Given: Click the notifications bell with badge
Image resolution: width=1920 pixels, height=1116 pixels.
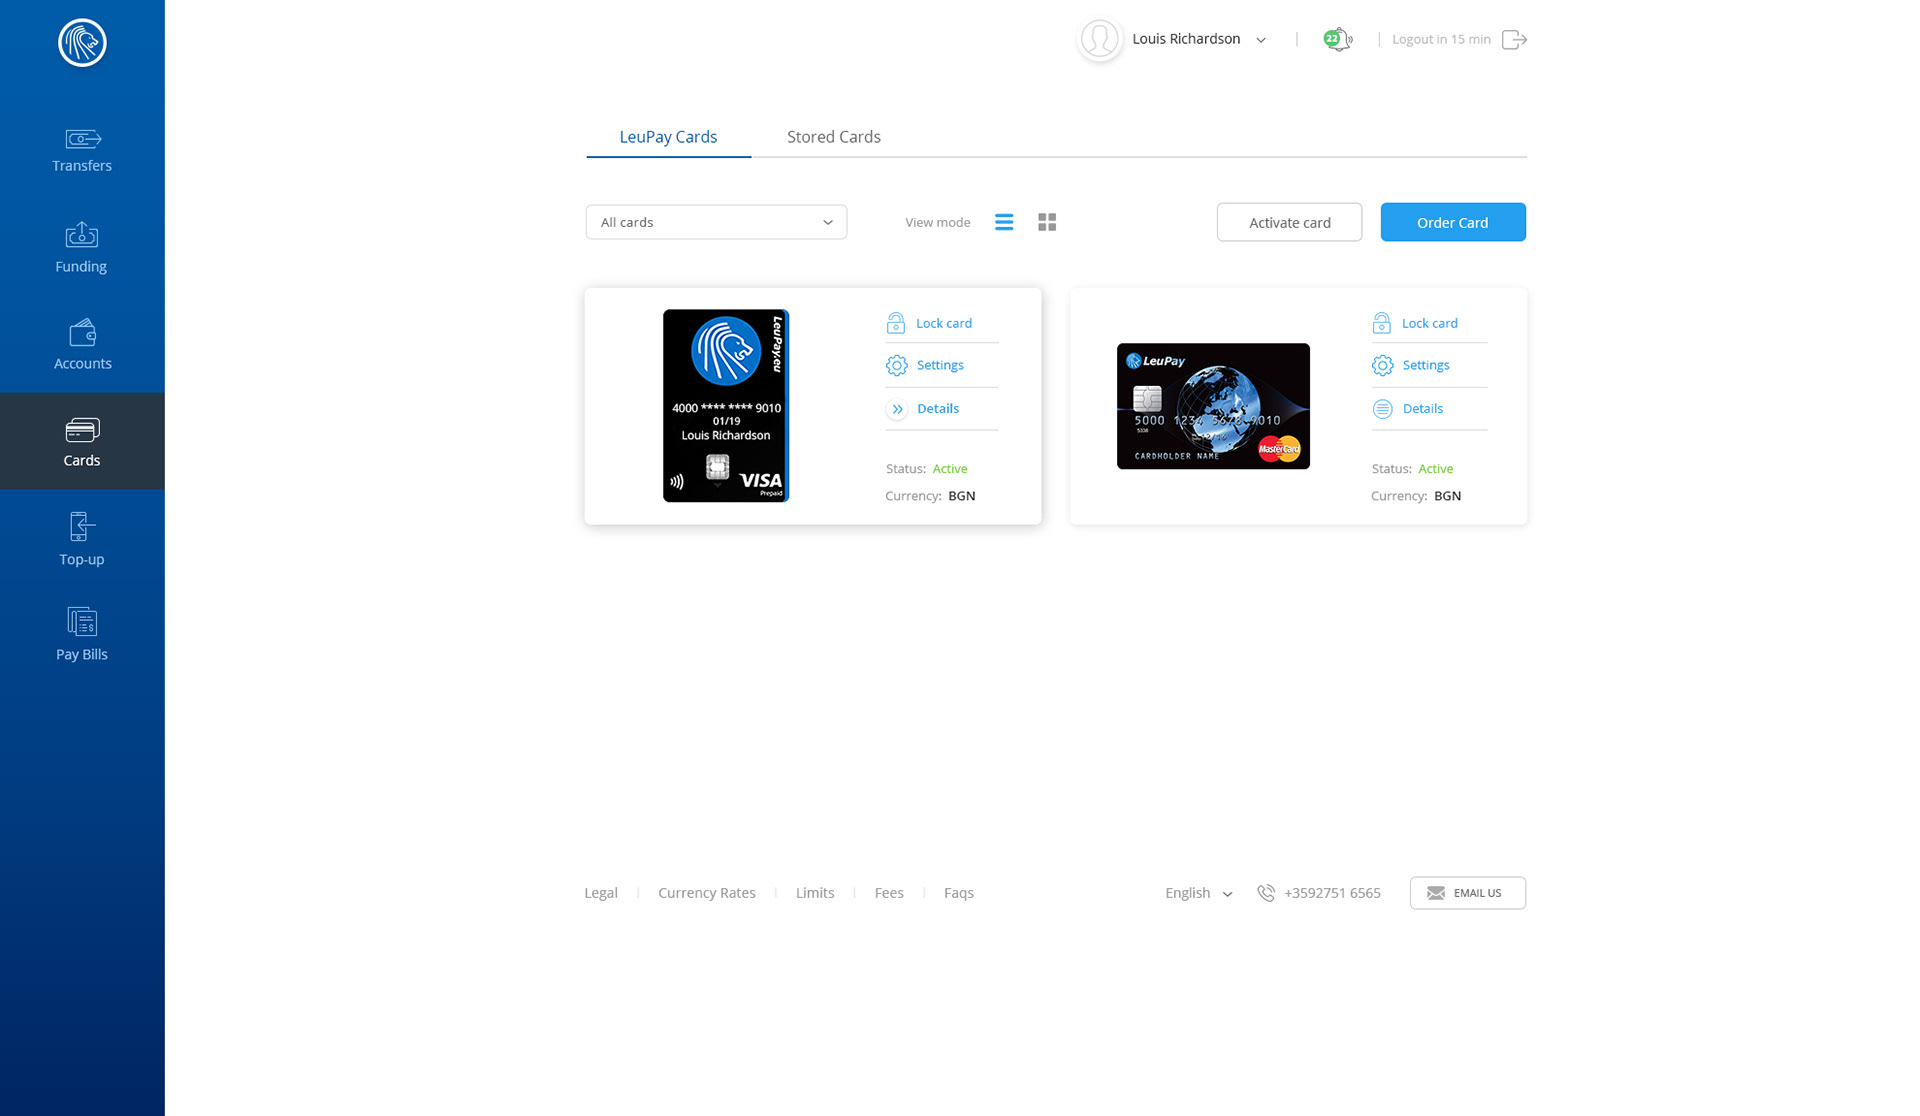Looking at the screenshot, I should [x=1337, y=40].
